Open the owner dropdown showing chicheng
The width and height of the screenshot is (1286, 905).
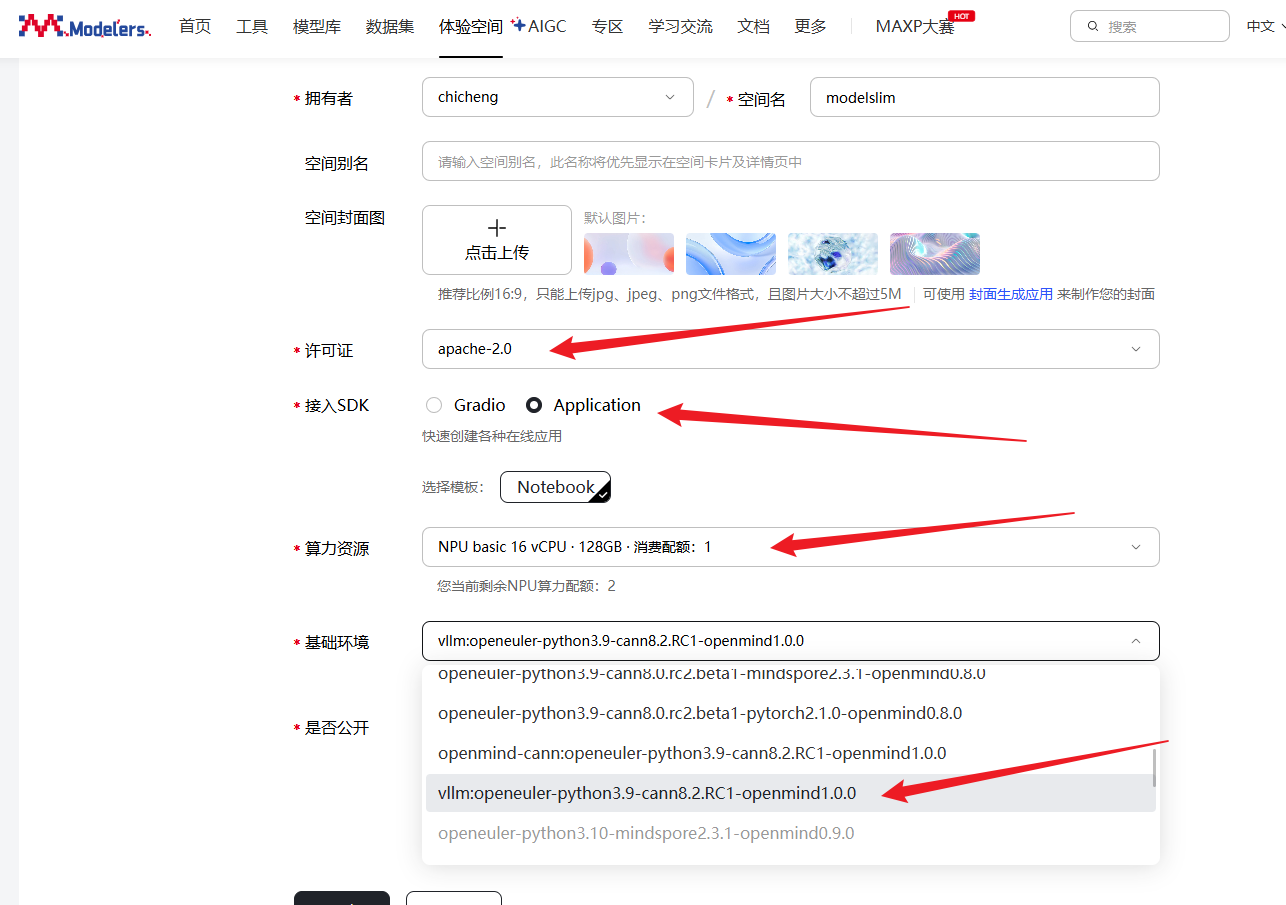point(558,97)
